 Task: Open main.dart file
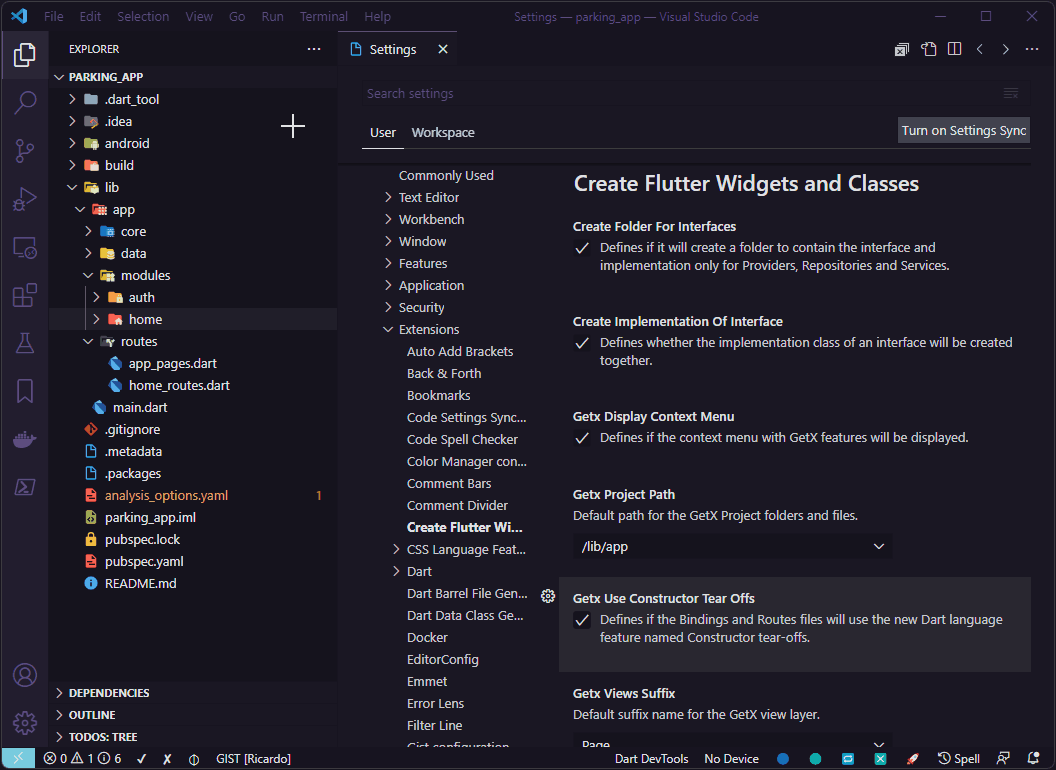coord(139,407)
